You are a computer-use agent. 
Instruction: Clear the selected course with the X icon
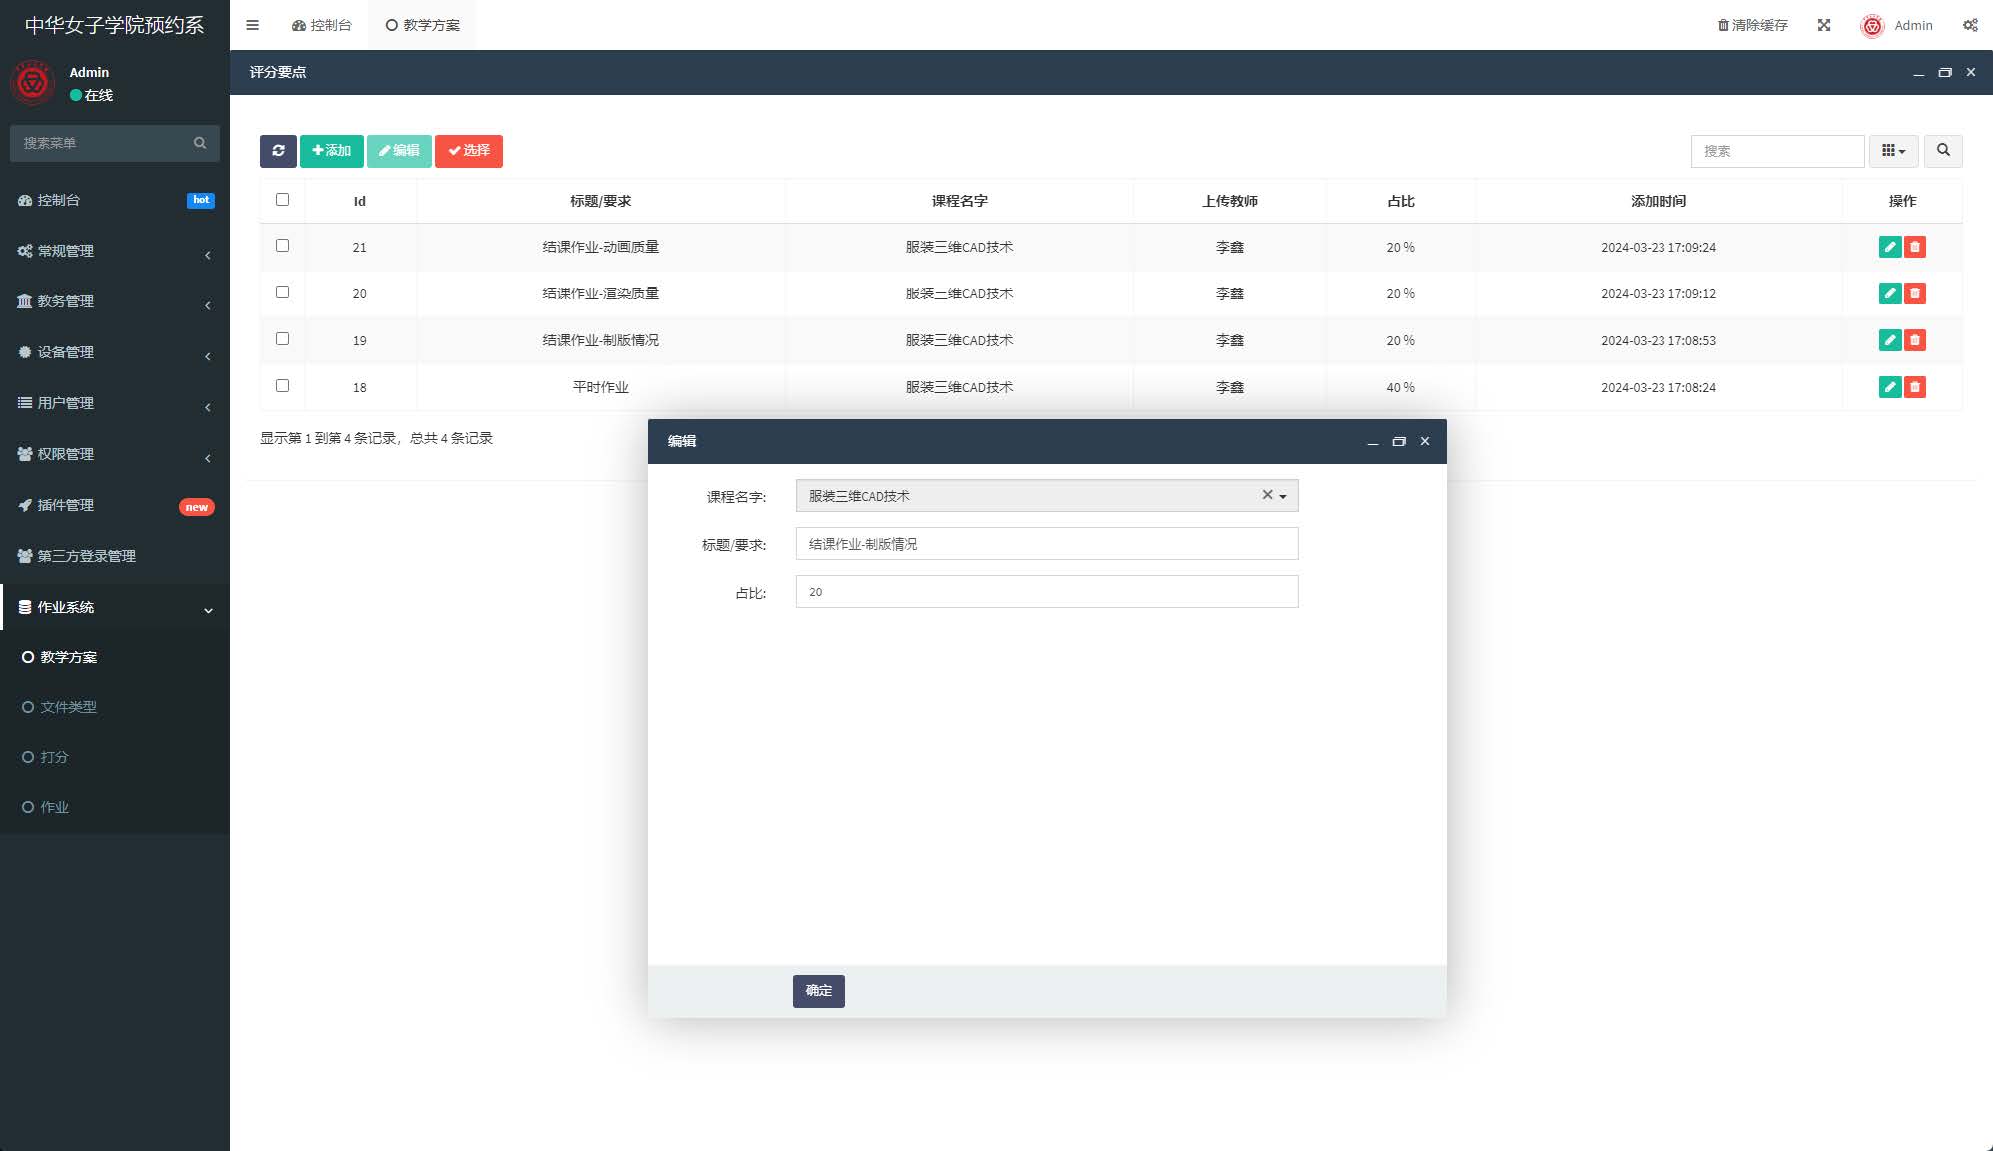coord(1267,495)
